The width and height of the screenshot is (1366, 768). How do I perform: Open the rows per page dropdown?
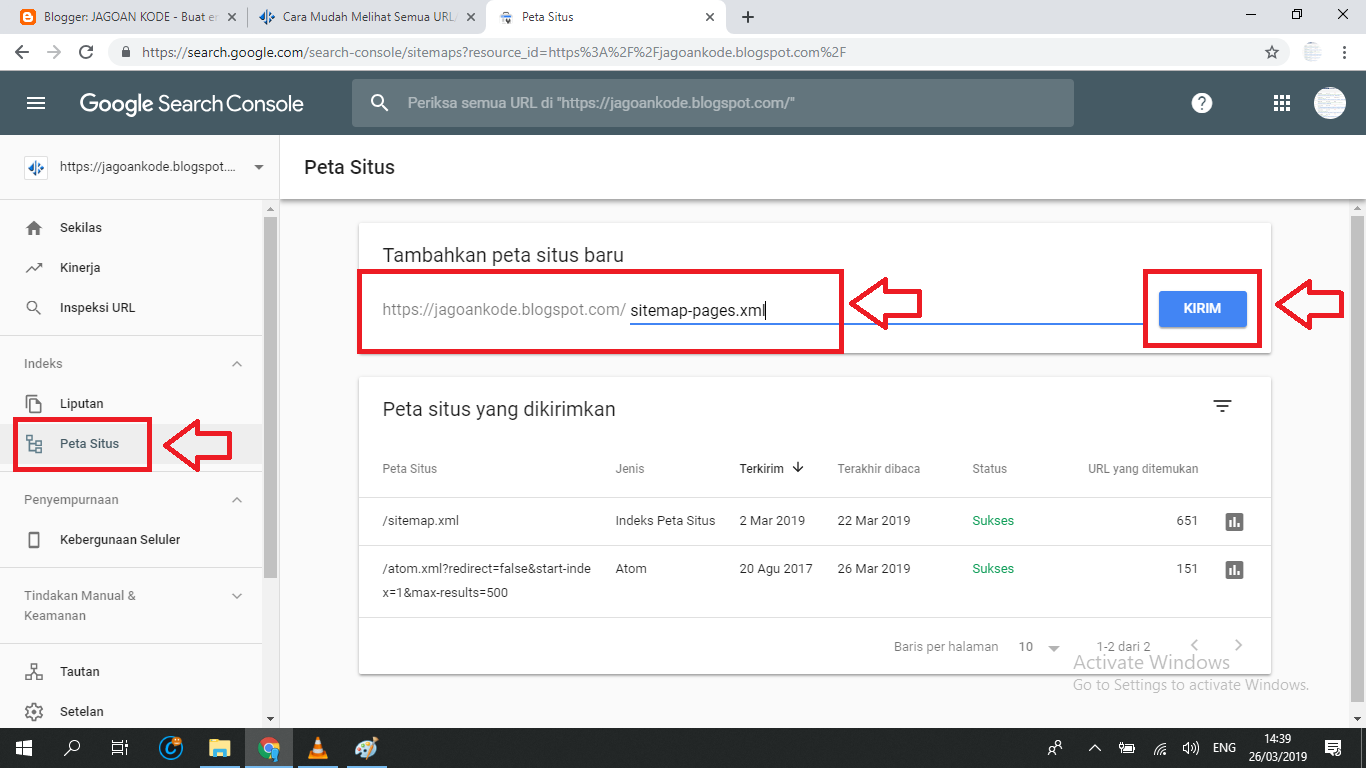(1039, 647)
